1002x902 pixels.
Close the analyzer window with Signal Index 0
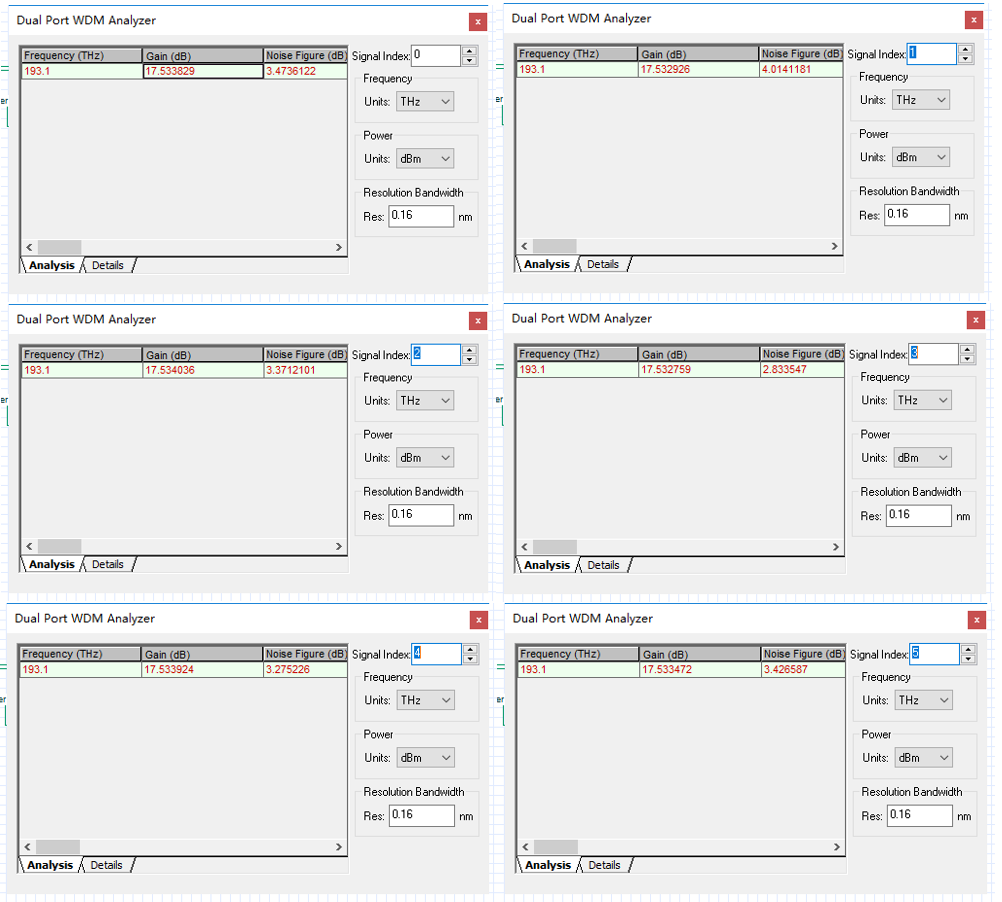click(x=478, y=21)
